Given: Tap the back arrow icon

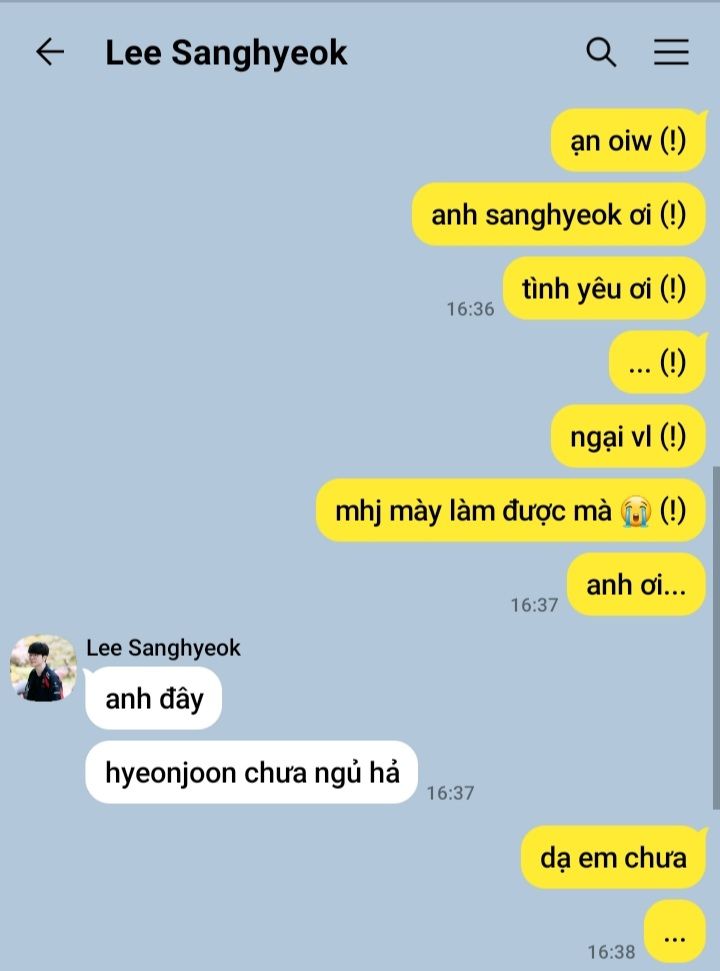Looking at the screenshot, I should pos(50,51).
